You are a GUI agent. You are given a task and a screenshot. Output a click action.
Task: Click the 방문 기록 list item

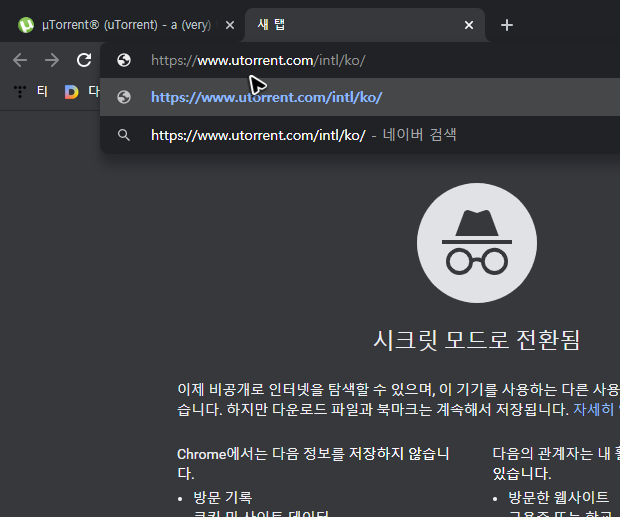(x=223, y=498)
